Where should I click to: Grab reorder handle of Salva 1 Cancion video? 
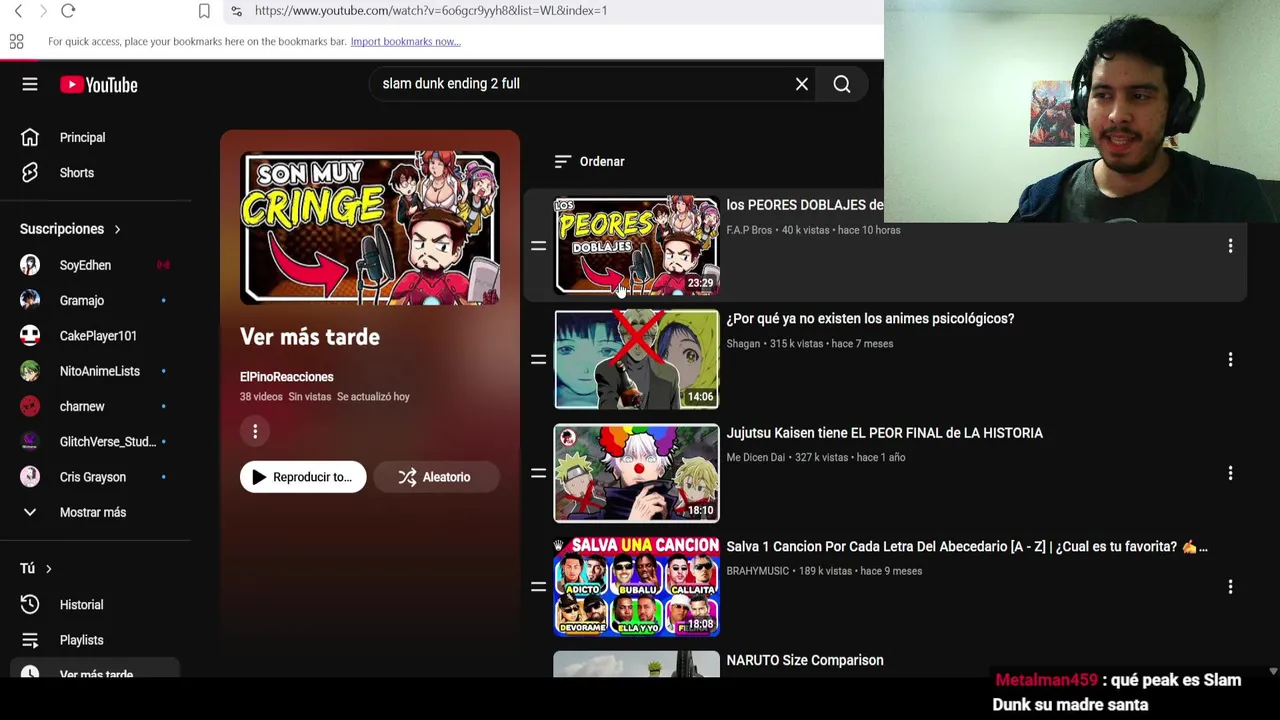(538, 587)
